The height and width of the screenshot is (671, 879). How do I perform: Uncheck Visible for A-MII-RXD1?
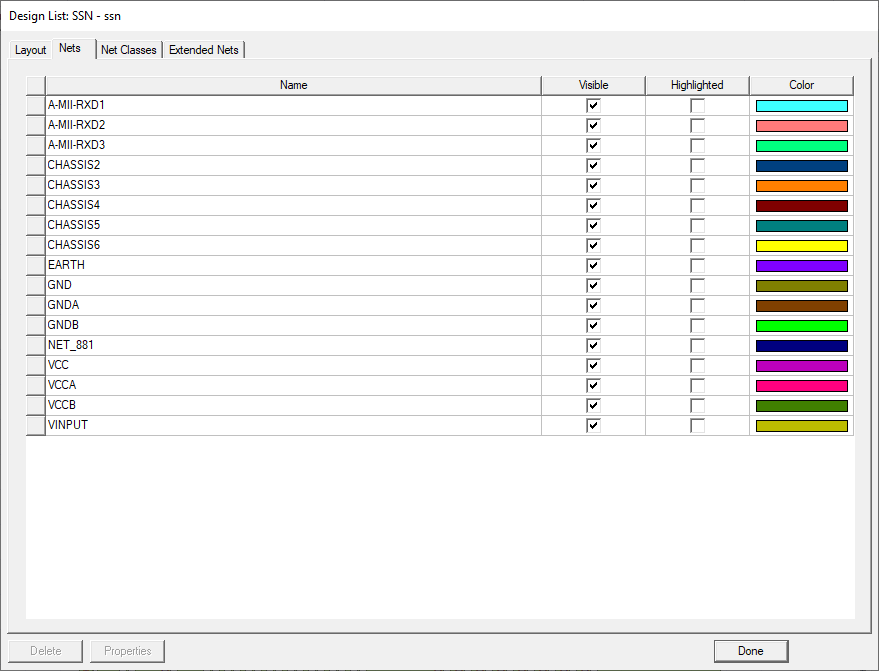[593, 105]
